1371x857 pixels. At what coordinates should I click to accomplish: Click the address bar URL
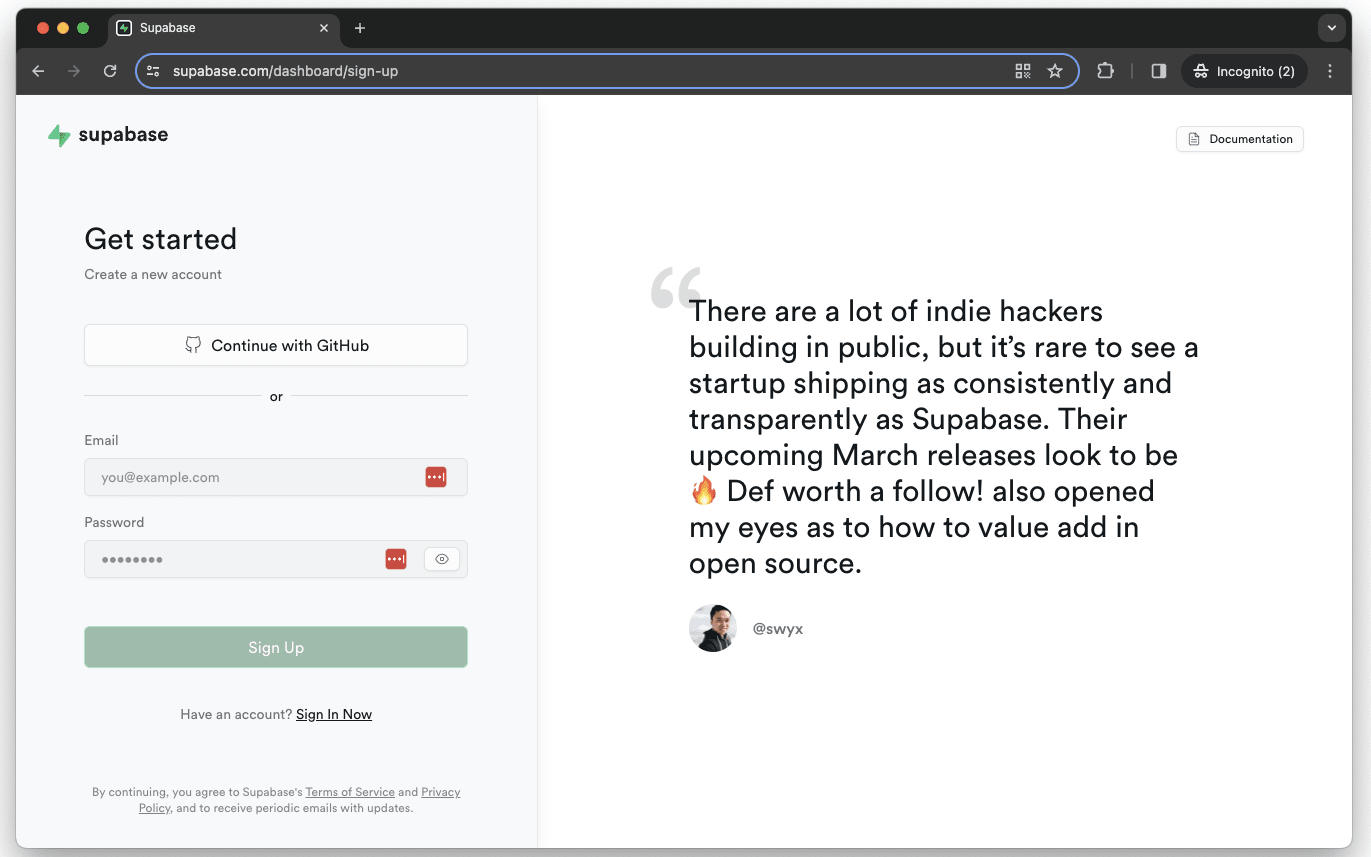(x=285, y=71)
